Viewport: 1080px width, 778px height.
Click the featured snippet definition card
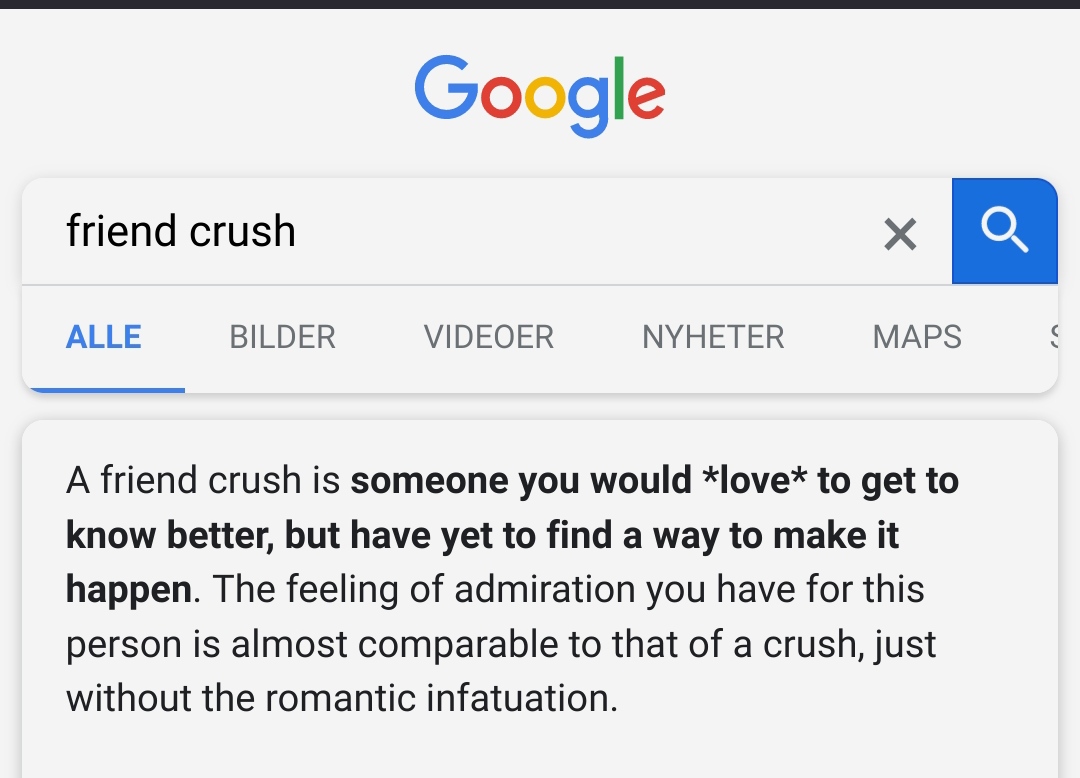540,599
